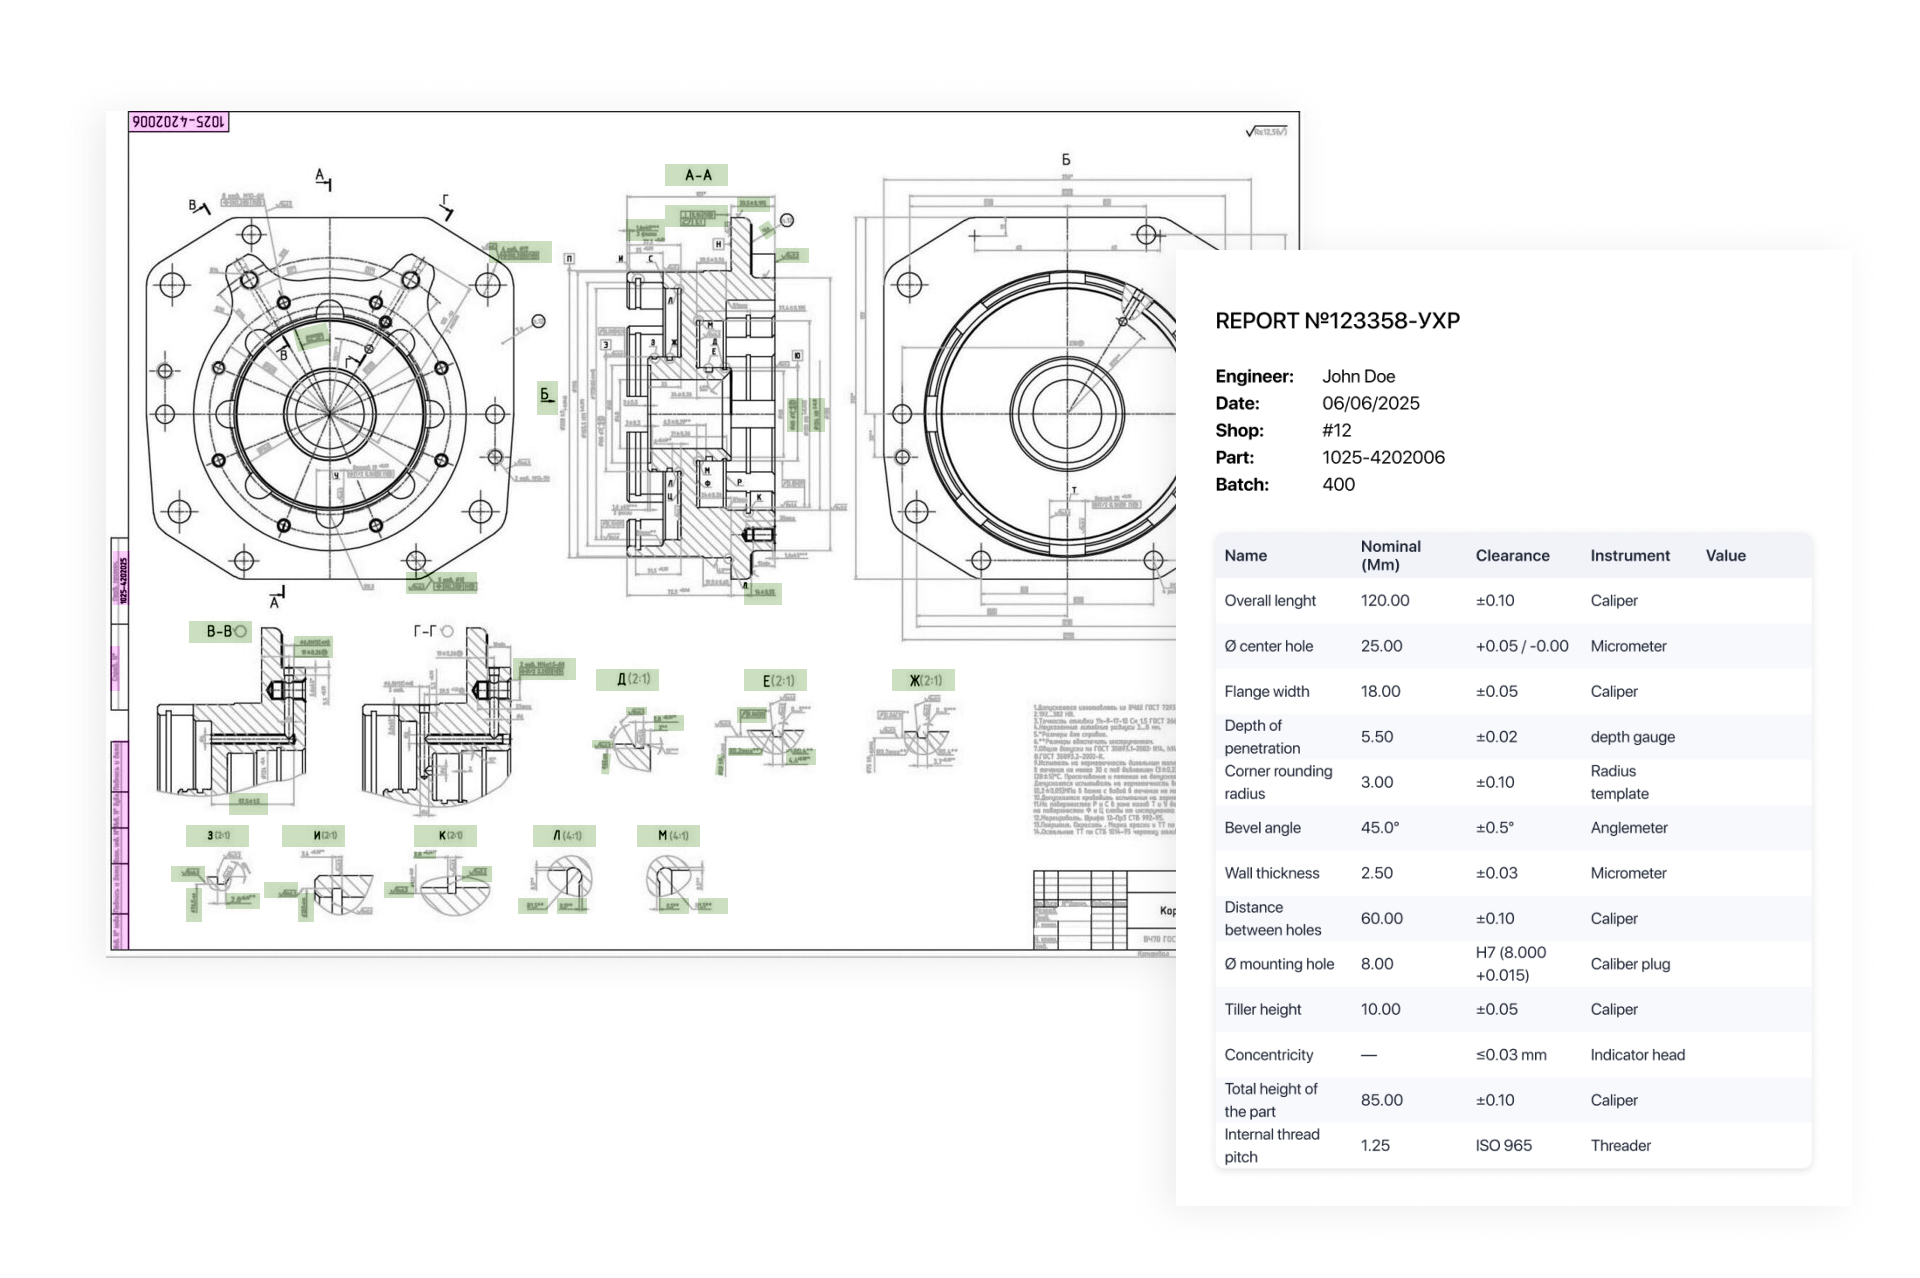
Task: Select the З(2:1) detail view label
Action: 217,835
